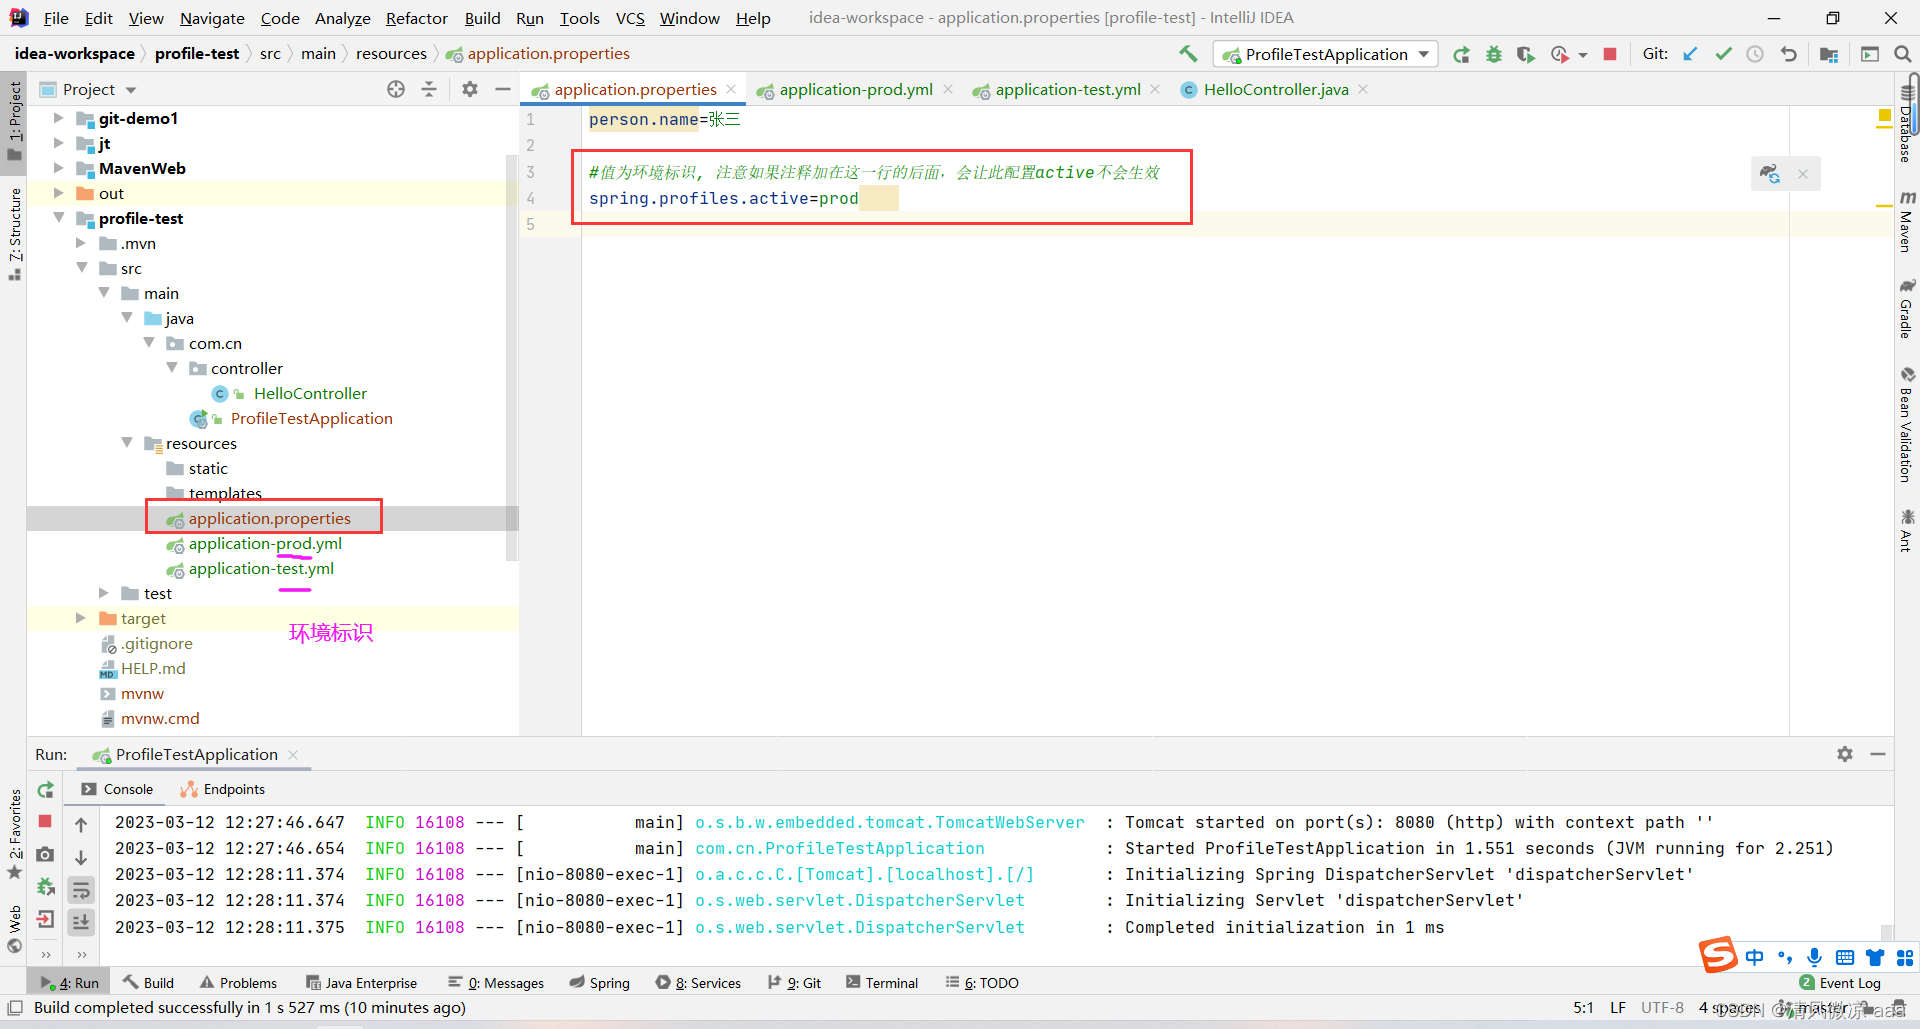Open Problems tool window
Screen dimensions: 1920x1029
tap(238, 983)
